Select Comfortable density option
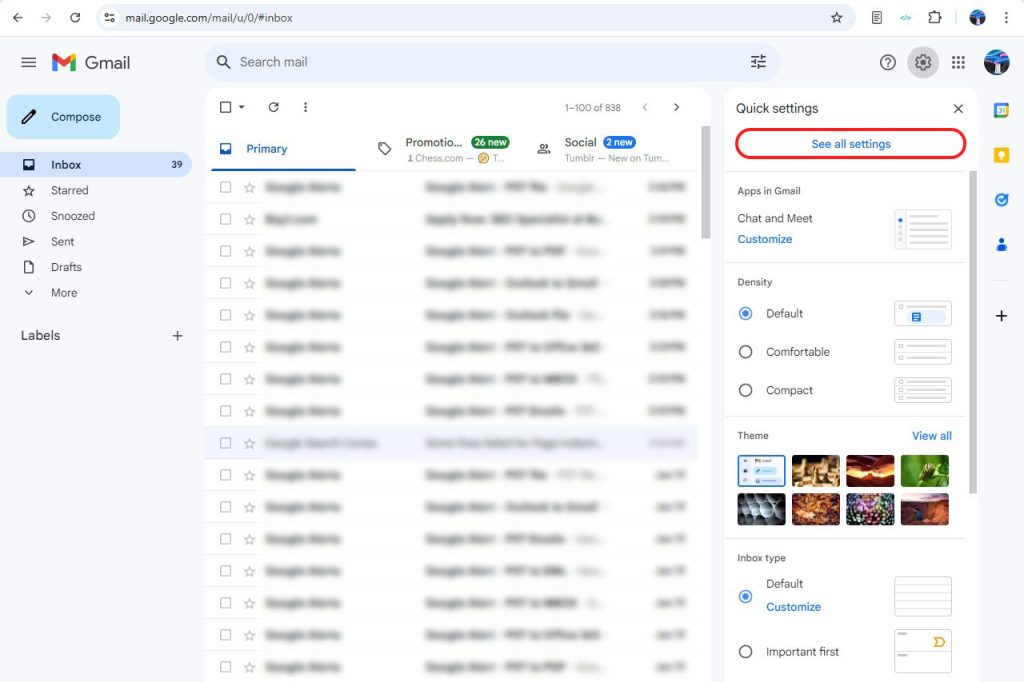This screenshot has height=682, width=1024. (745, 352)
